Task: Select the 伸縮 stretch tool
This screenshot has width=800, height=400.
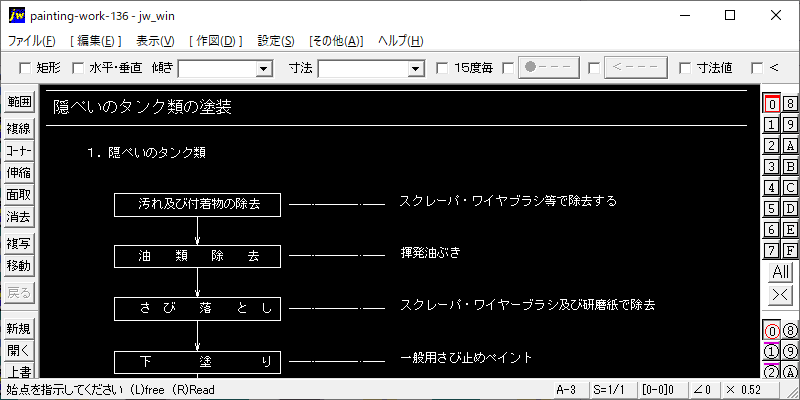Action: (19, 173)
